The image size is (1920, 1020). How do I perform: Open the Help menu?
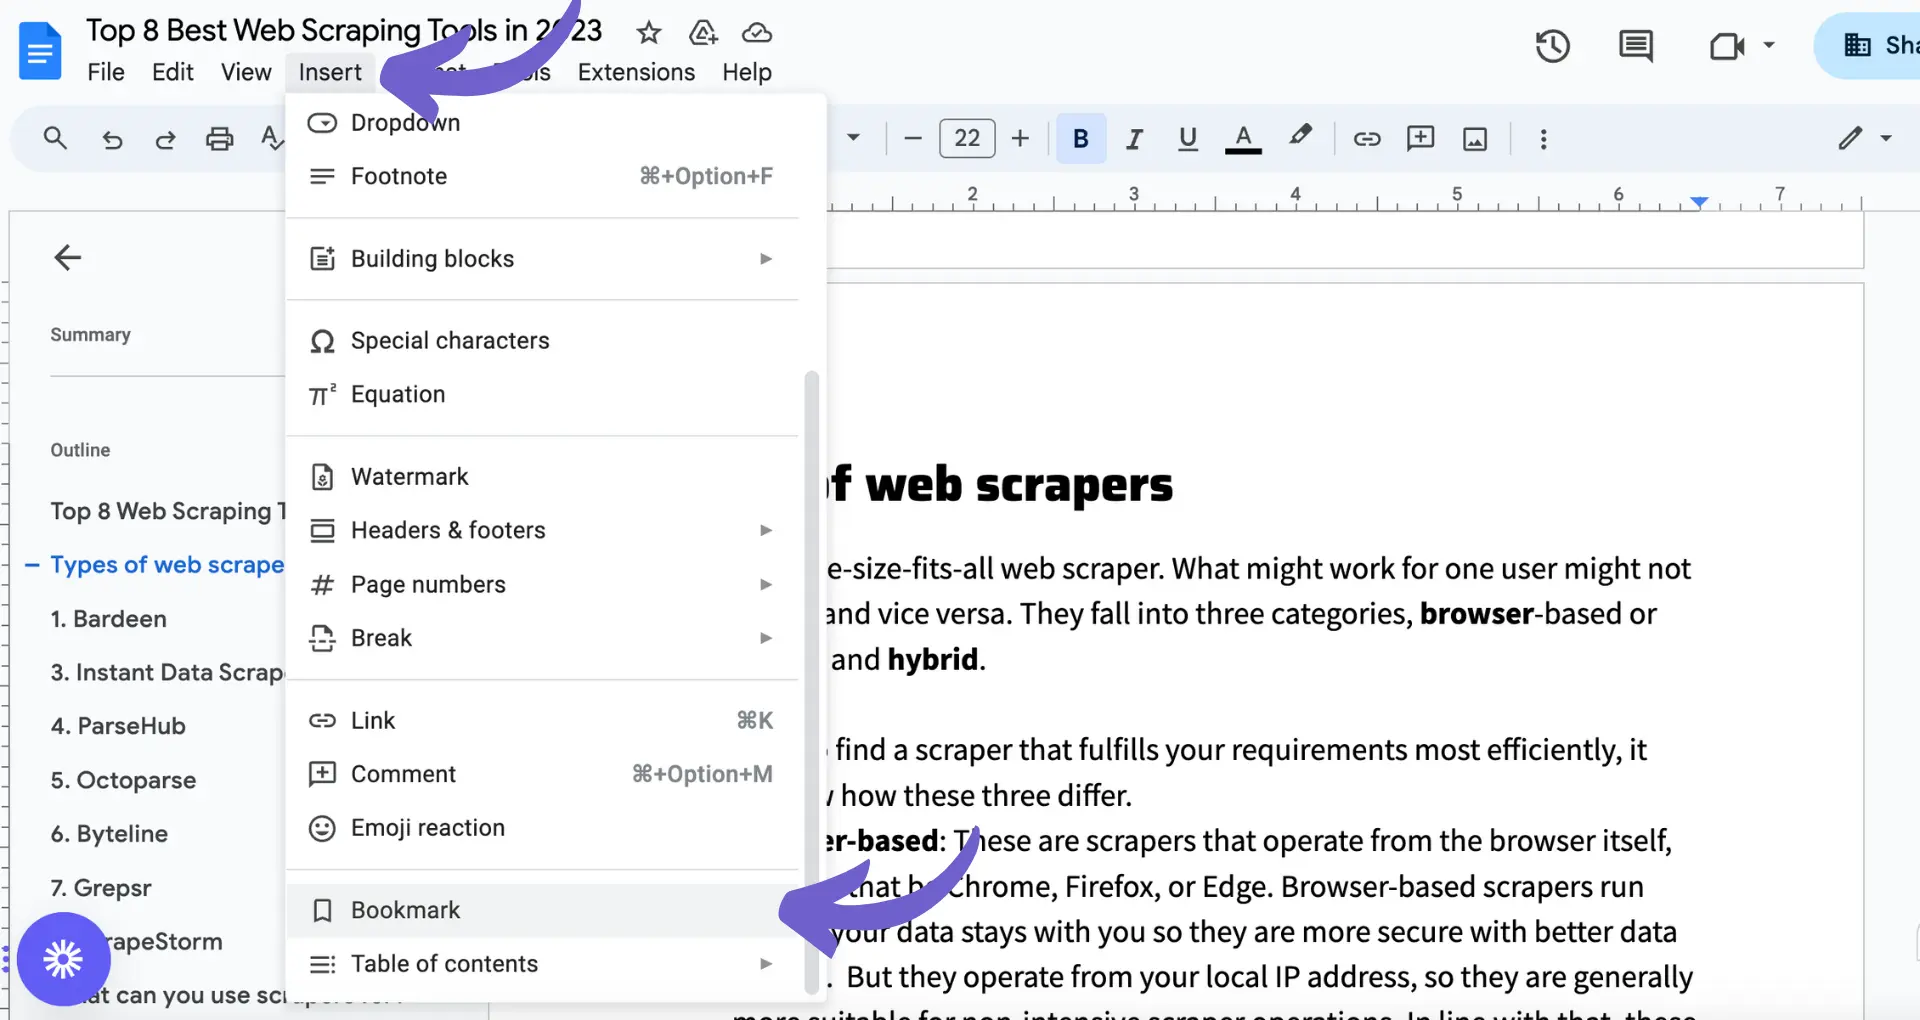747,72
